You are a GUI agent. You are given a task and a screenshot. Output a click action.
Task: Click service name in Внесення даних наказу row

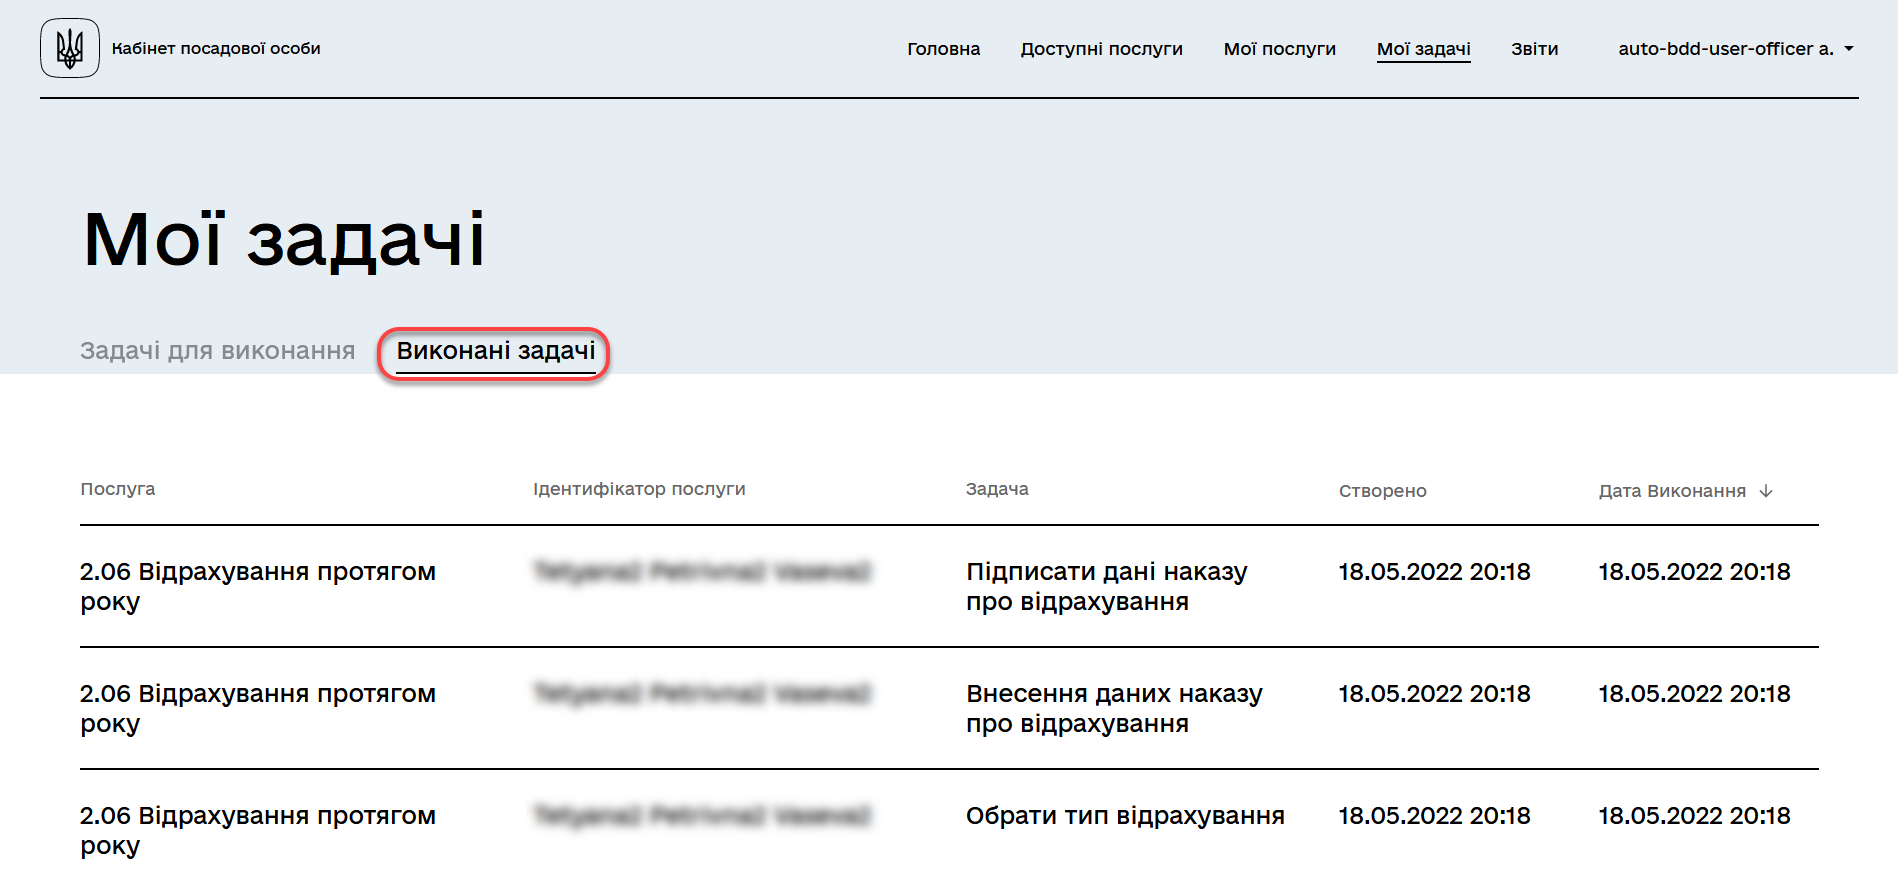click(258, 709)
